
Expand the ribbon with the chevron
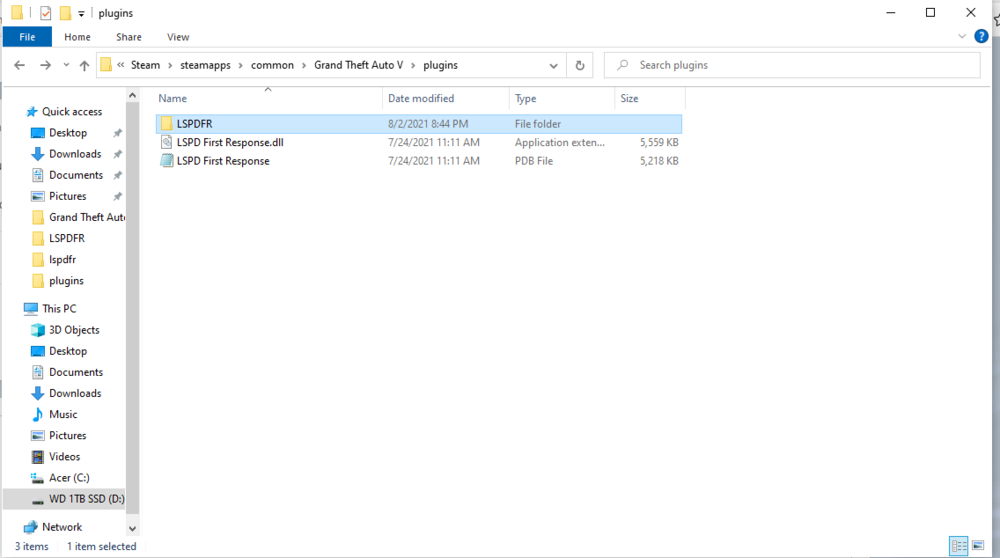(962, 36)
